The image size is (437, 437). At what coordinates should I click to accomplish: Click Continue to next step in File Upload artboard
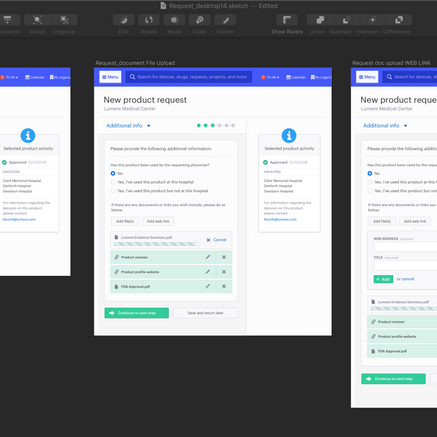click(x=137, y=313)
